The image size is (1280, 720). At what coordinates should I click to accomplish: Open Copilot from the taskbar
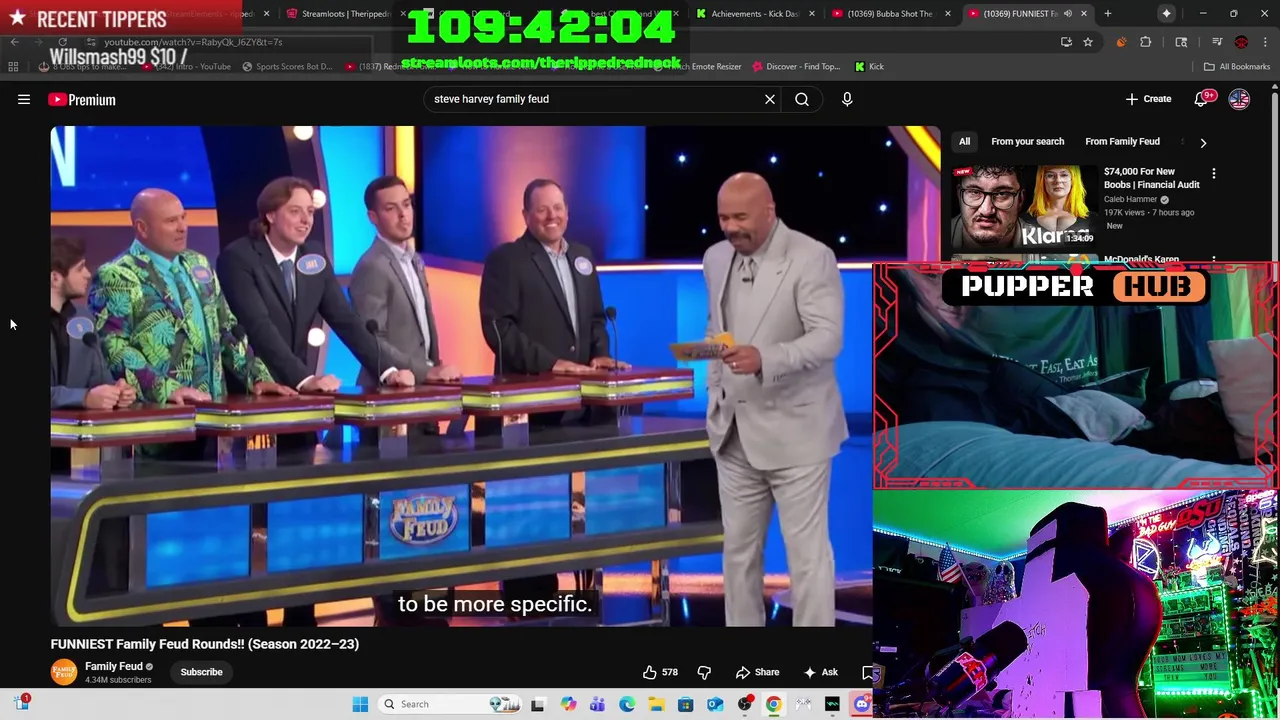(x=568, y=704)
